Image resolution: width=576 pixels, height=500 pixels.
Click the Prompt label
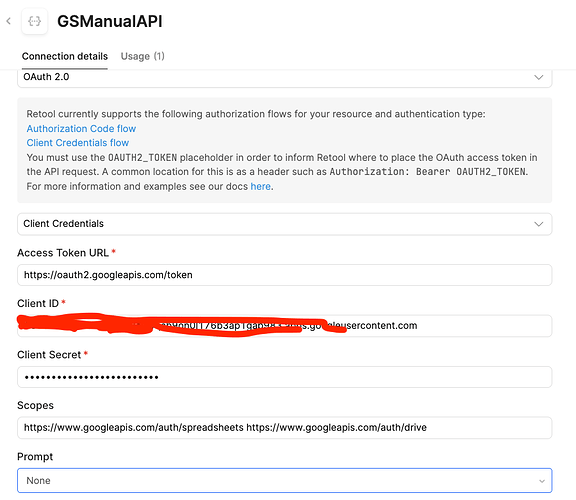(x=35, y=457)
